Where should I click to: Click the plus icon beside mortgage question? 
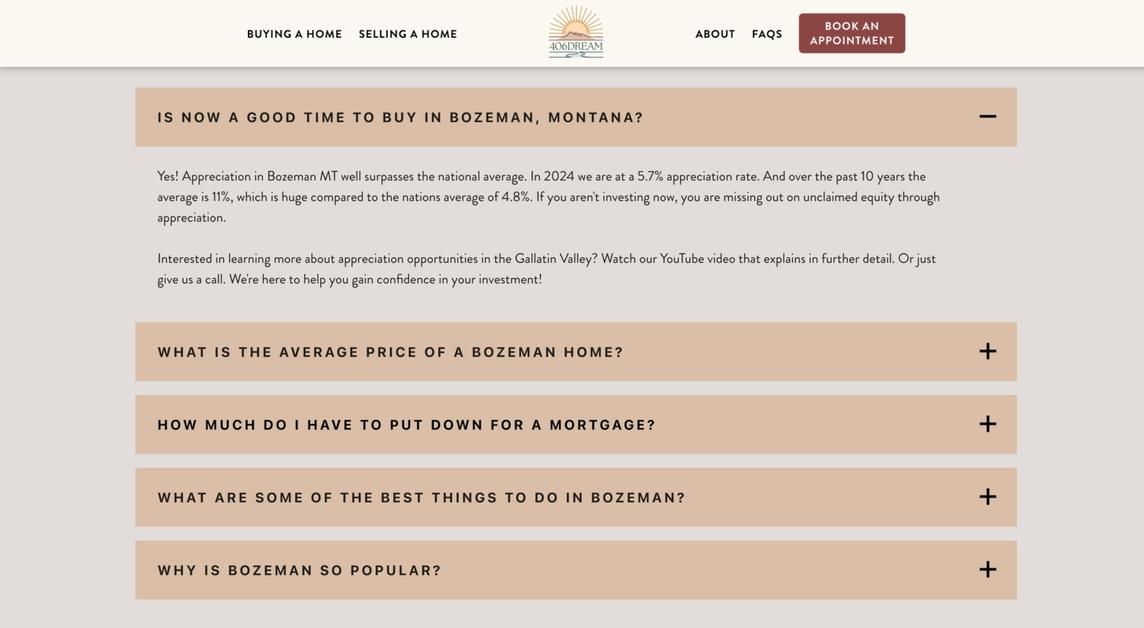point(987,425)
